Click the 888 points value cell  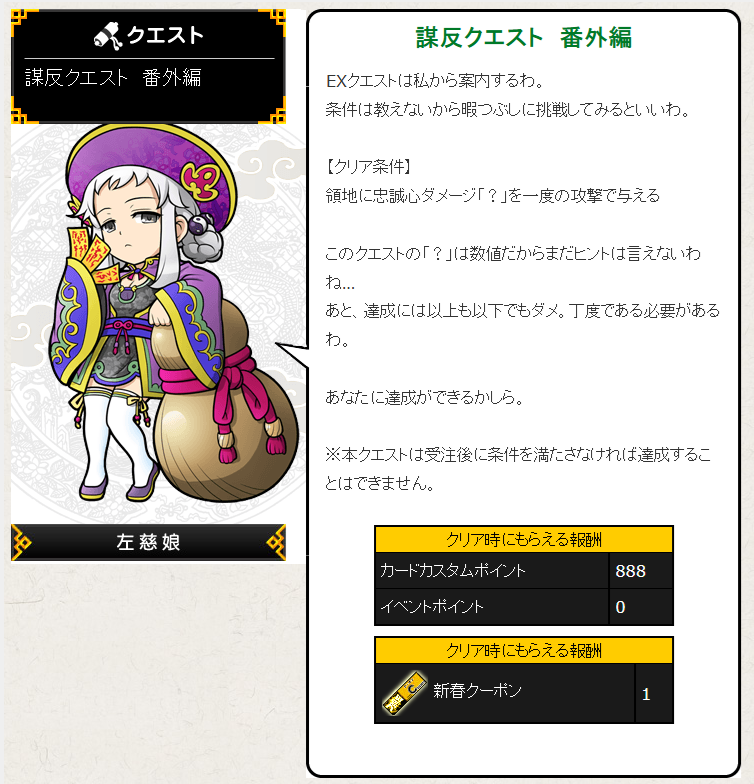click(x=641, y=570)
